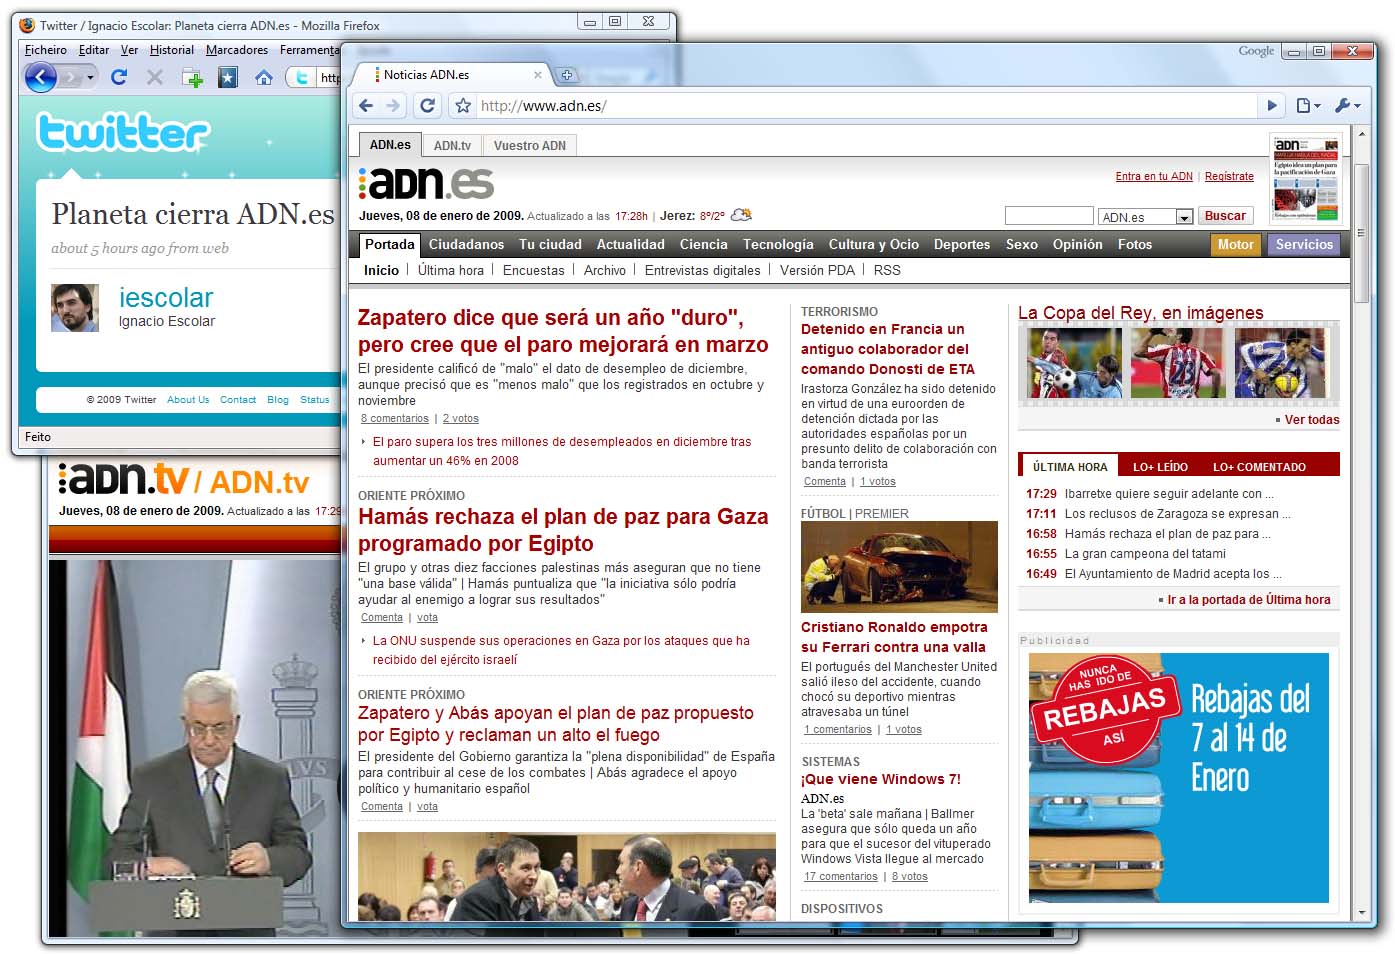Reload the page in the Firefox window
This screenshot has height=954, width=1395.
coord(119,77)
